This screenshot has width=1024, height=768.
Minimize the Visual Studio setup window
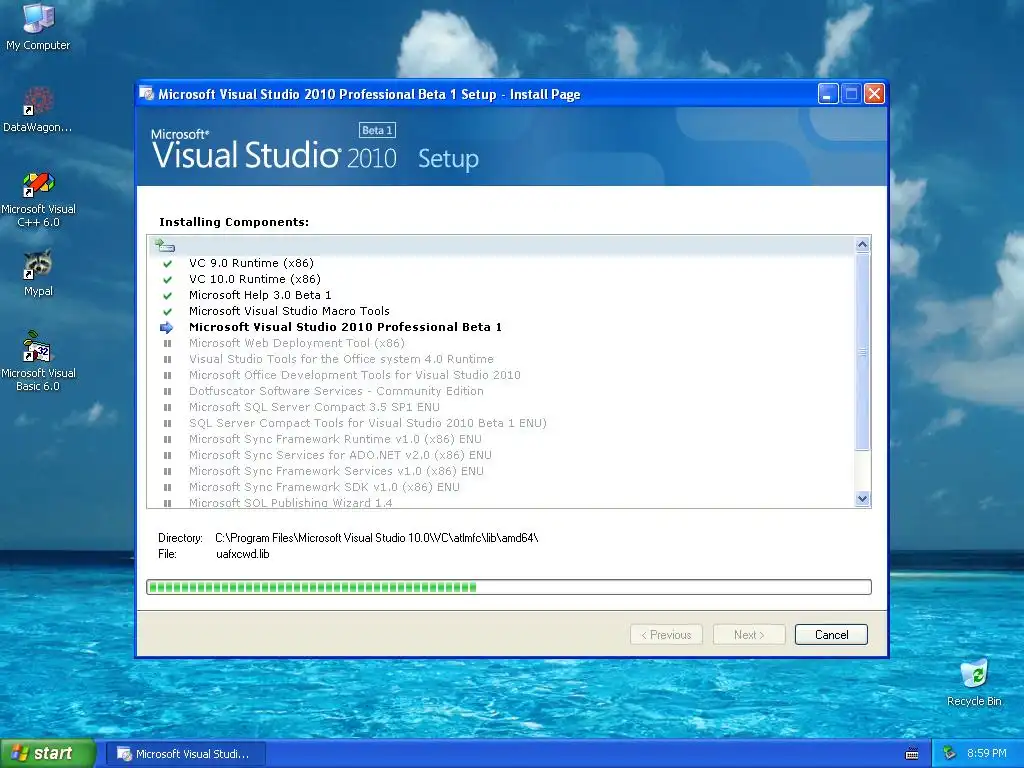[x=827, y=94]
